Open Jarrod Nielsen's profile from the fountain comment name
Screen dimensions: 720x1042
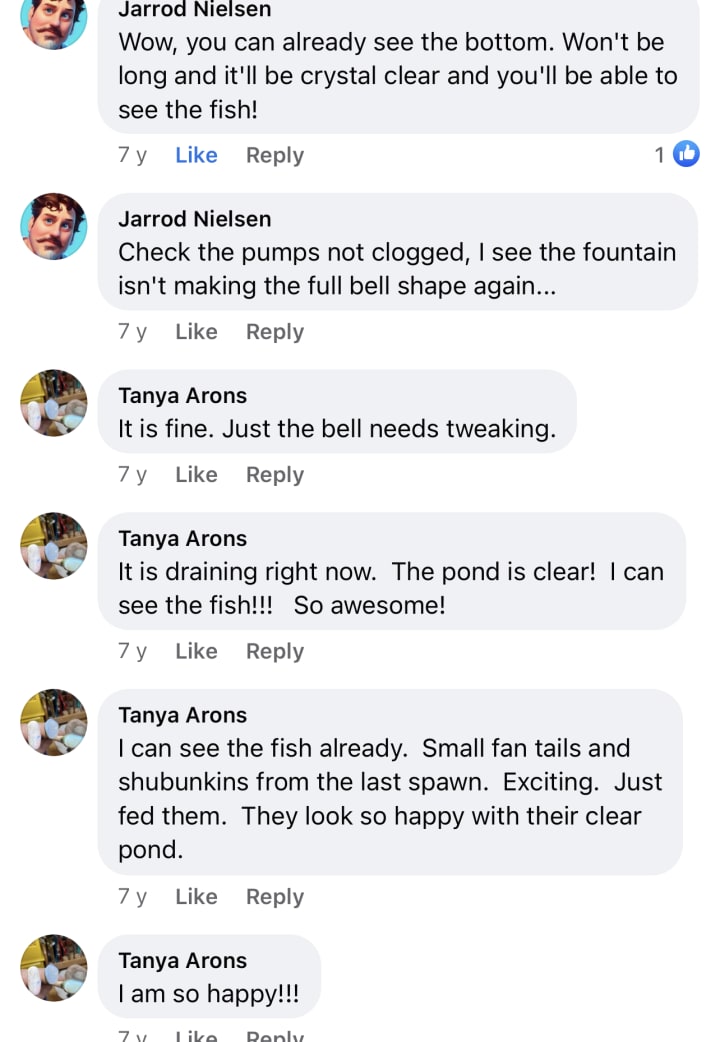(194, 219)
